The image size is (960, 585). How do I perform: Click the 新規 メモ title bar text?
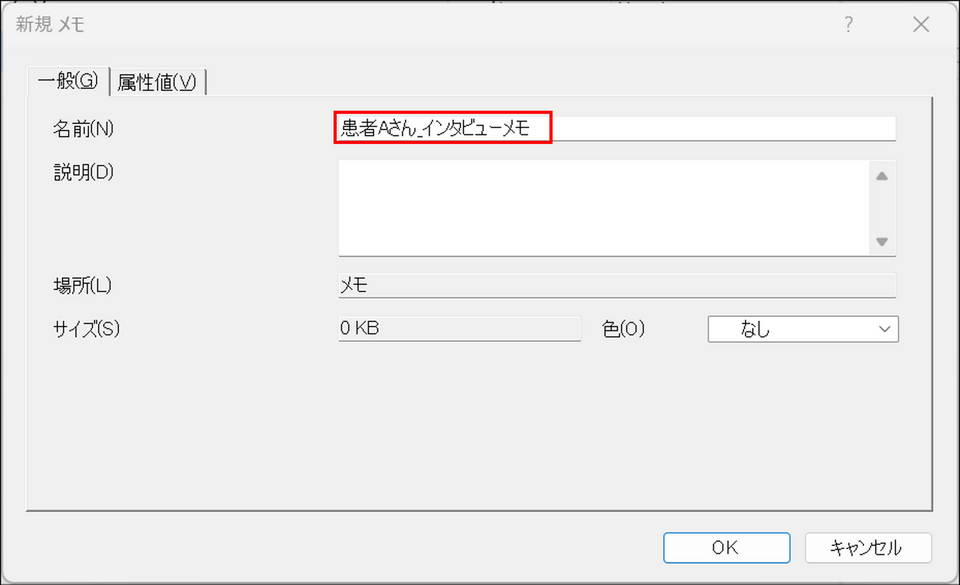coord(51,25)
